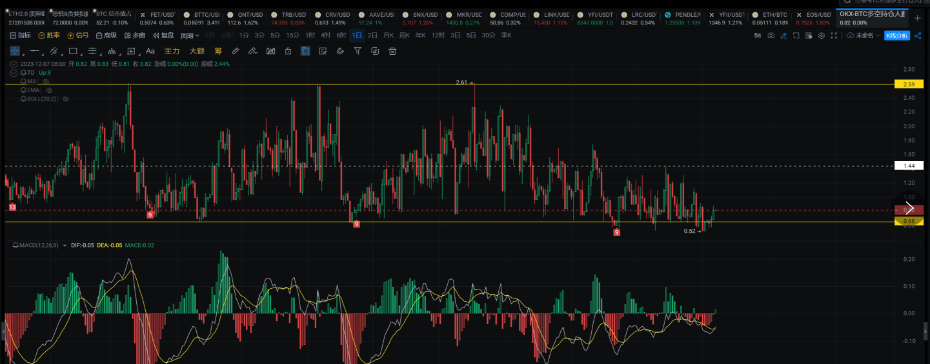The image size is (930, 364).
Task: Click the 2.59 yellow price line label
Action: (909, 85)
